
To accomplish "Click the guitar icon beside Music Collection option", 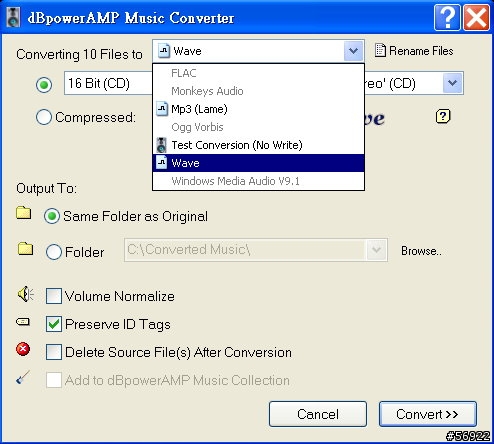I will click(x=23, y=377).
